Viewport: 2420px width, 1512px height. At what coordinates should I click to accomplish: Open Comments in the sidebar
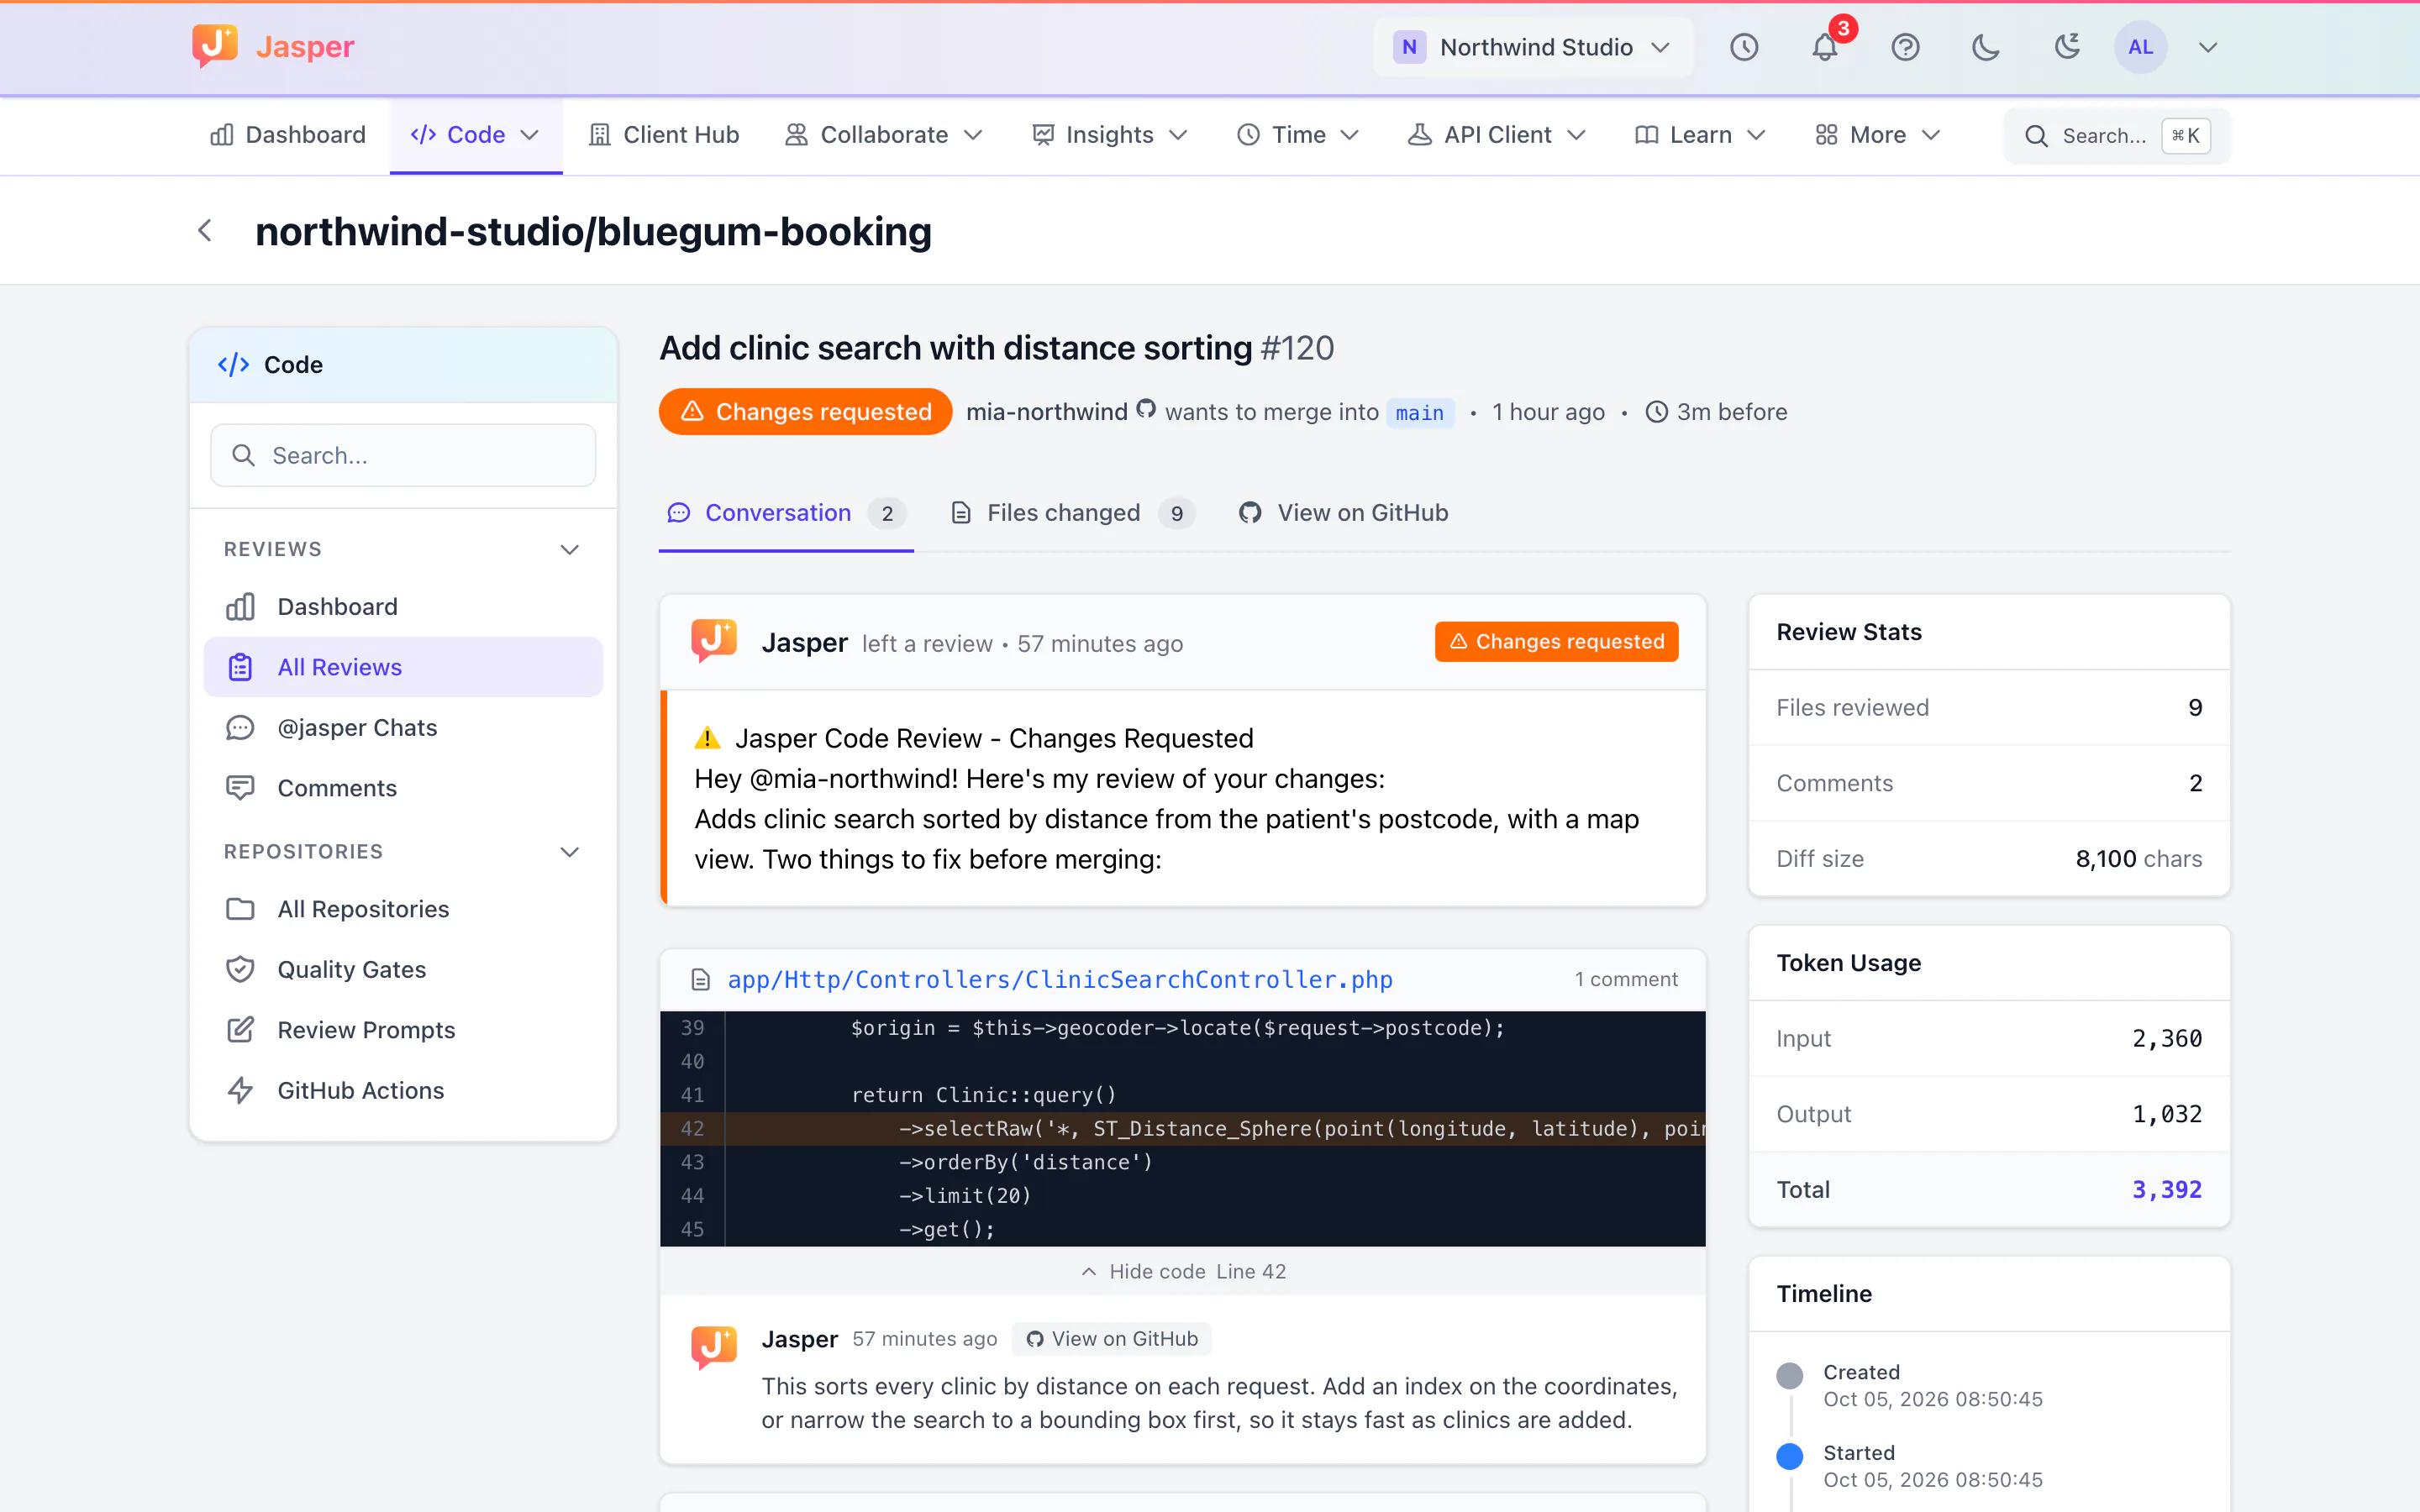coord(403,788)
